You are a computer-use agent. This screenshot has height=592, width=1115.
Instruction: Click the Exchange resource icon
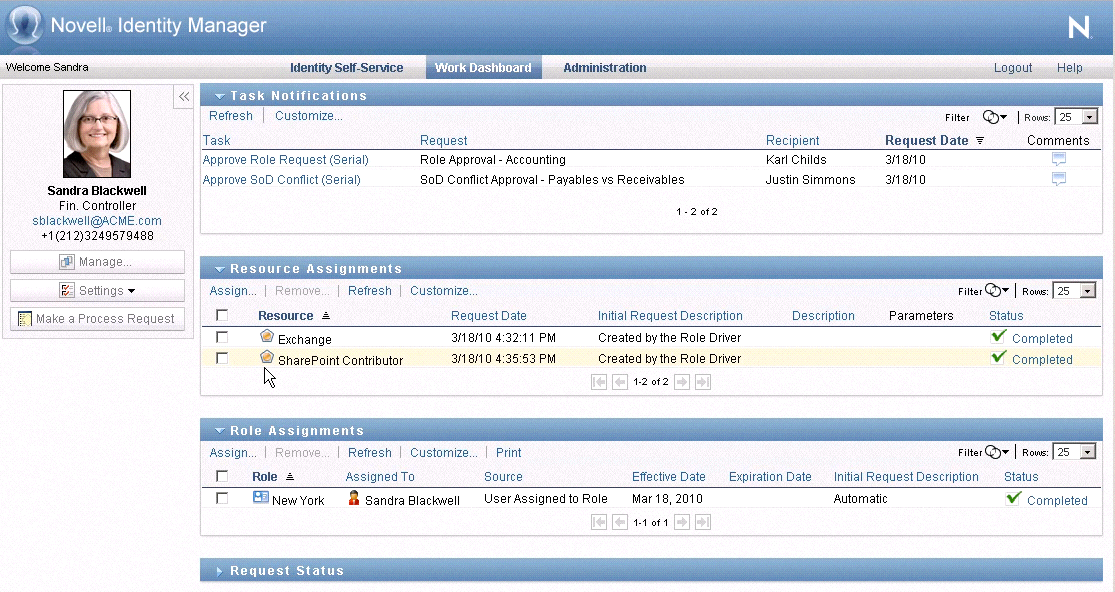[267, 336]
